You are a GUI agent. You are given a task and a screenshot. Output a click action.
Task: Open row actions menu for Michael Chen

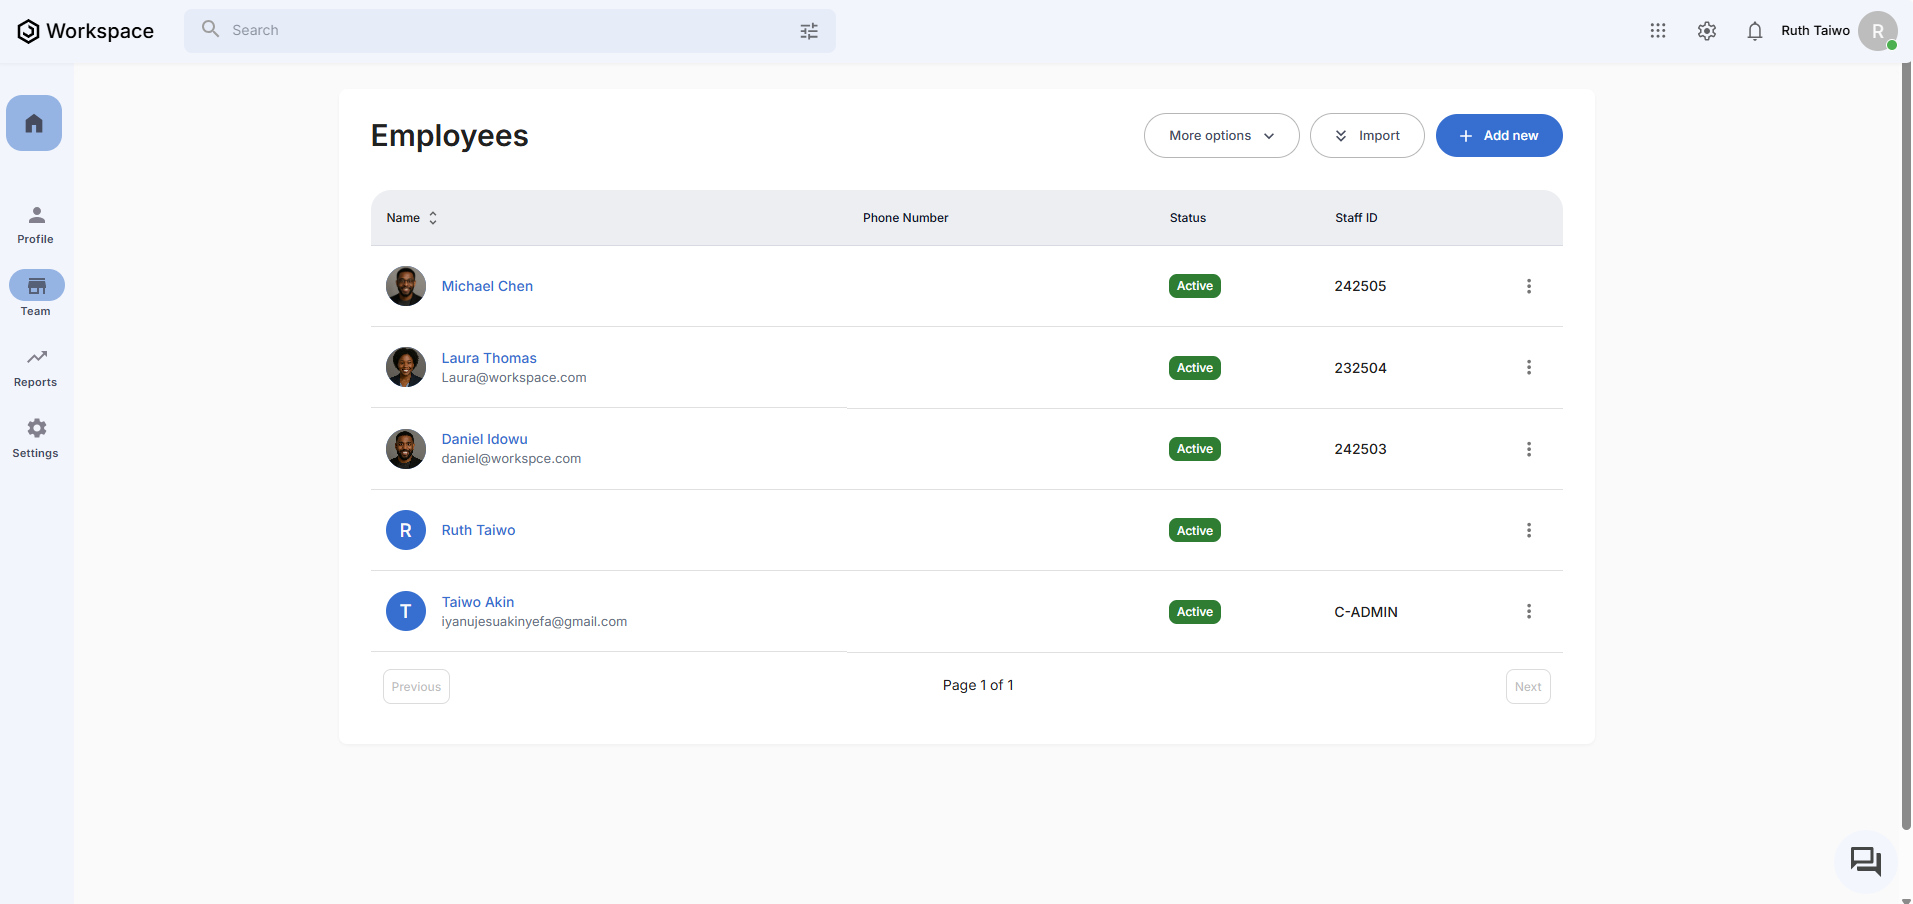click(1528, 286)
